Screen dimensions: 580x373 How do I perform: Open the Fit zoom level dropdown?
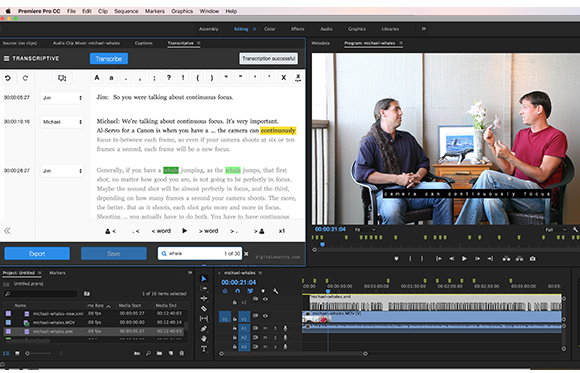point(365,230)
